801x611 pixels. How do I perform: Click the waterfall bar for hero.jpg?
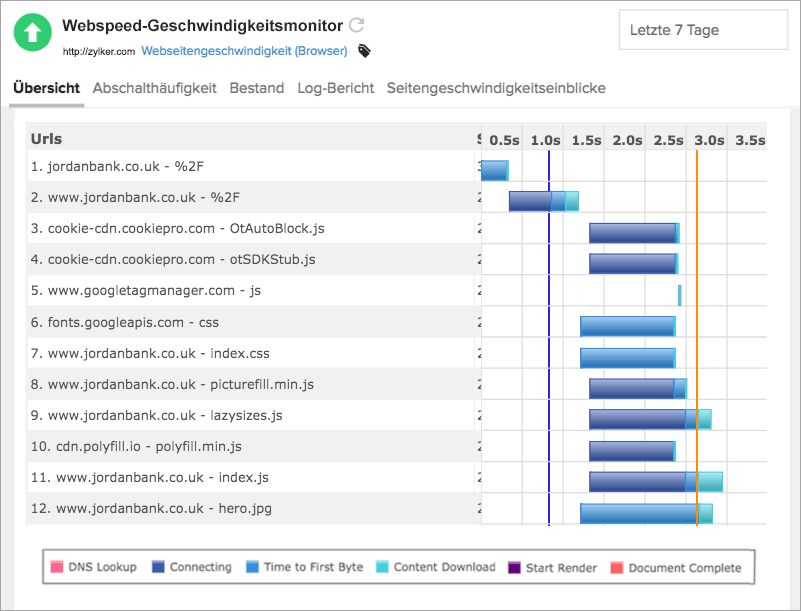(x=646, y=513)
